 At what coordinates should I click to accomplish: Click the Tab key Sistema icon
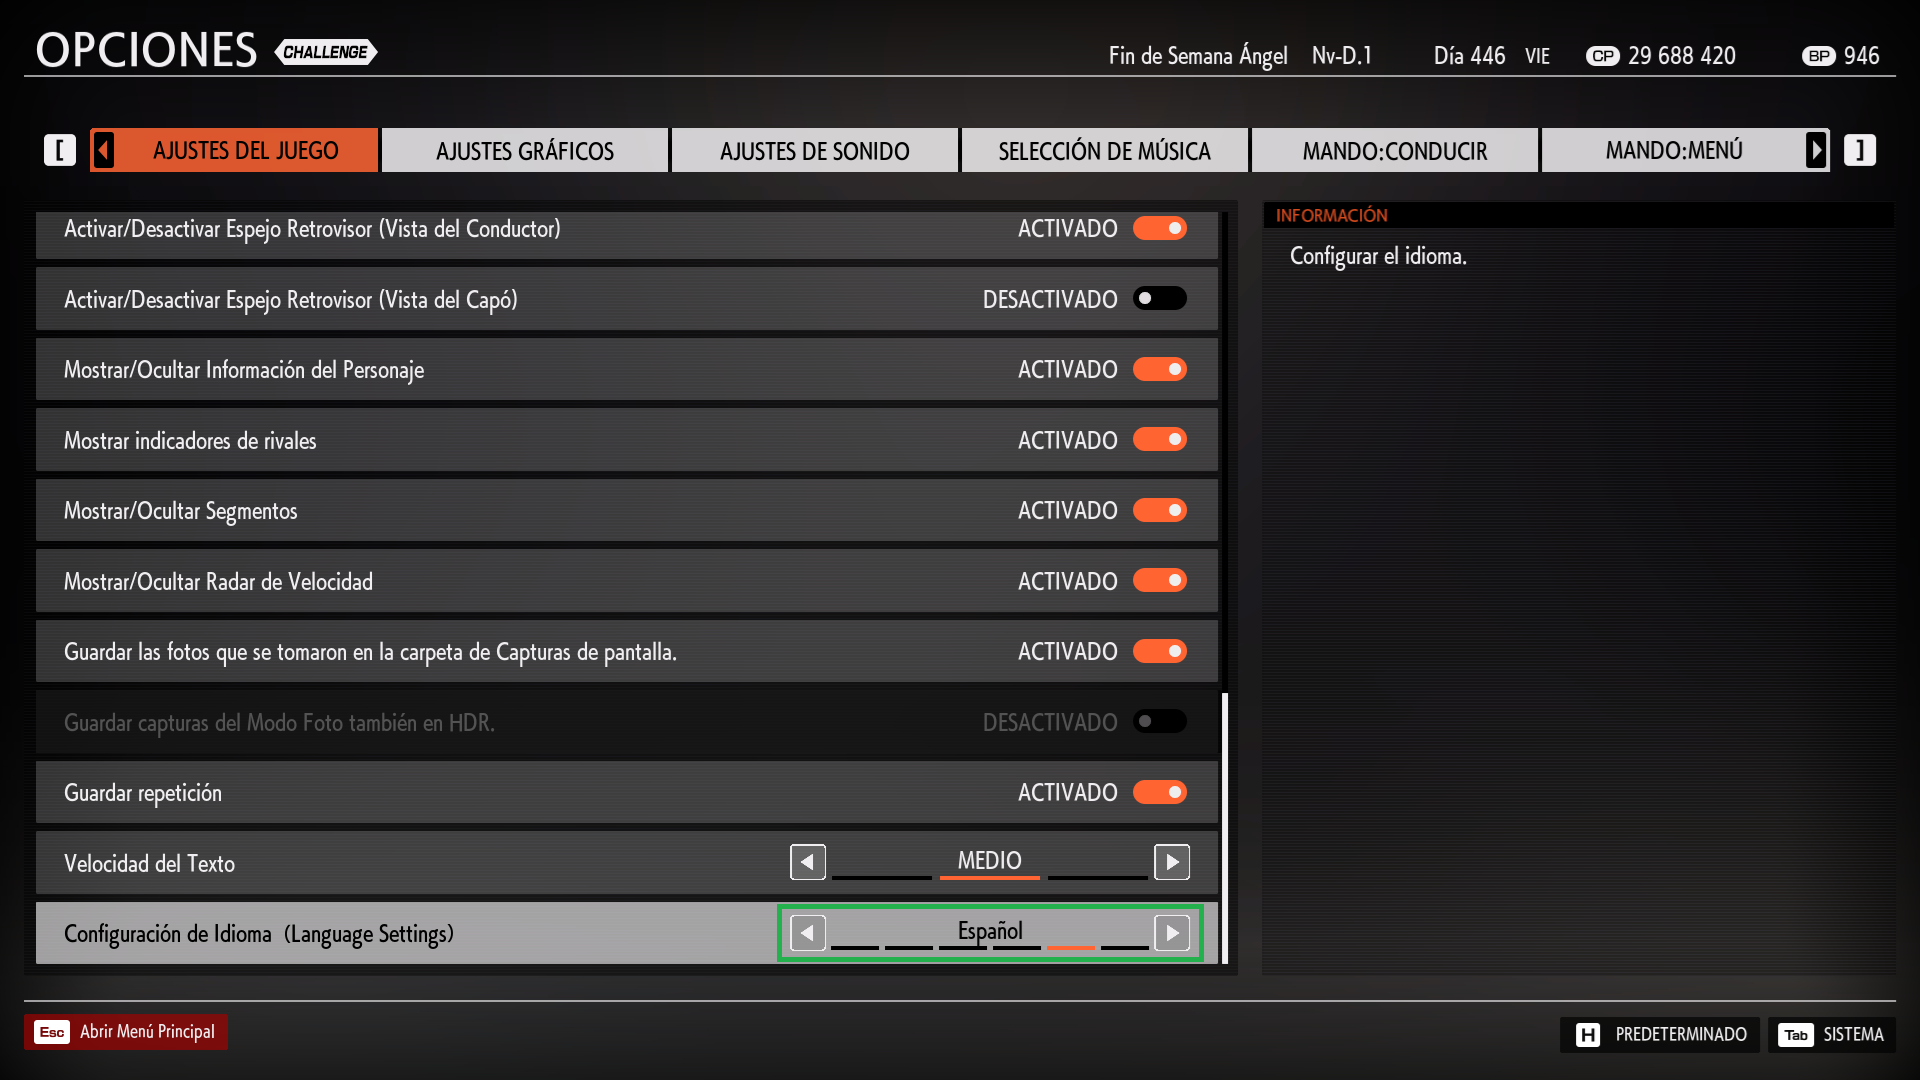[x=1796, y=1035]
